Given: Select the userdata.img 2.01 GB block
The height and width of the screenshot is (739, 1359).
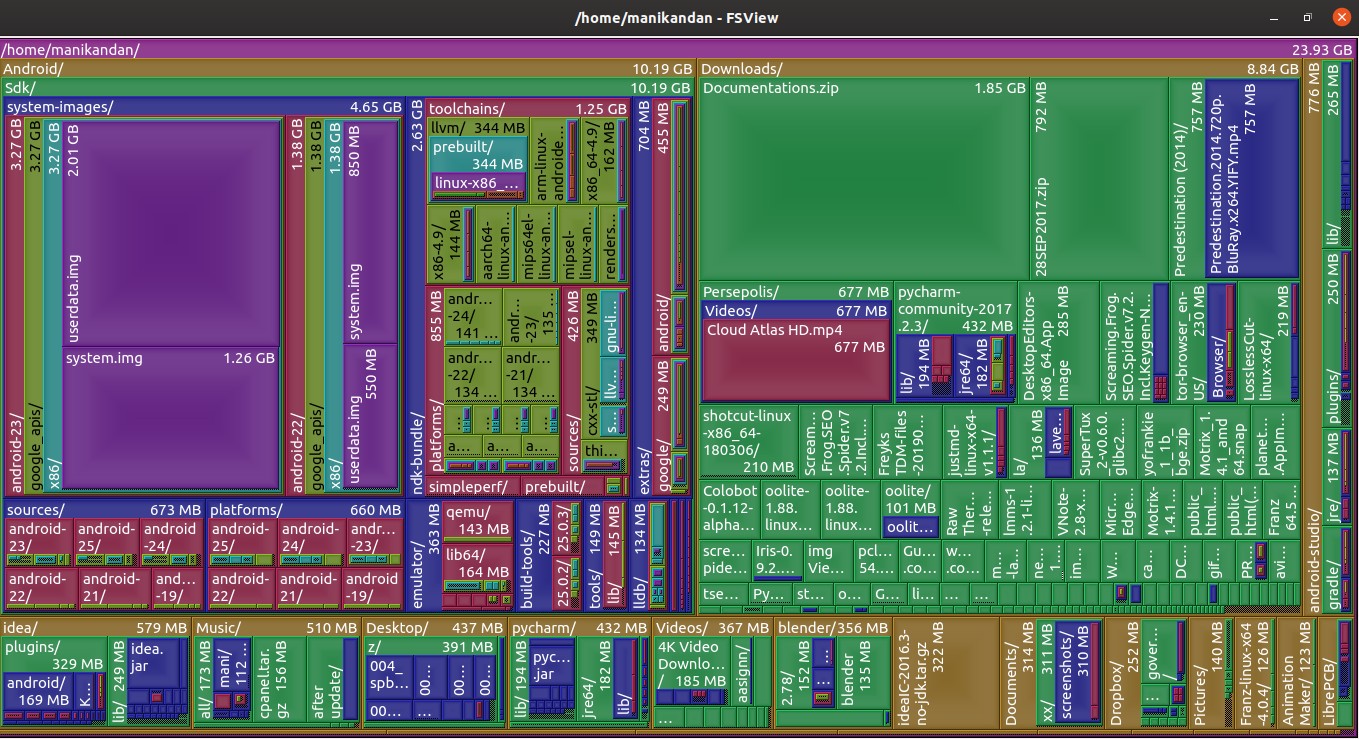Looking at the screenshot, I should coord(171,232).
